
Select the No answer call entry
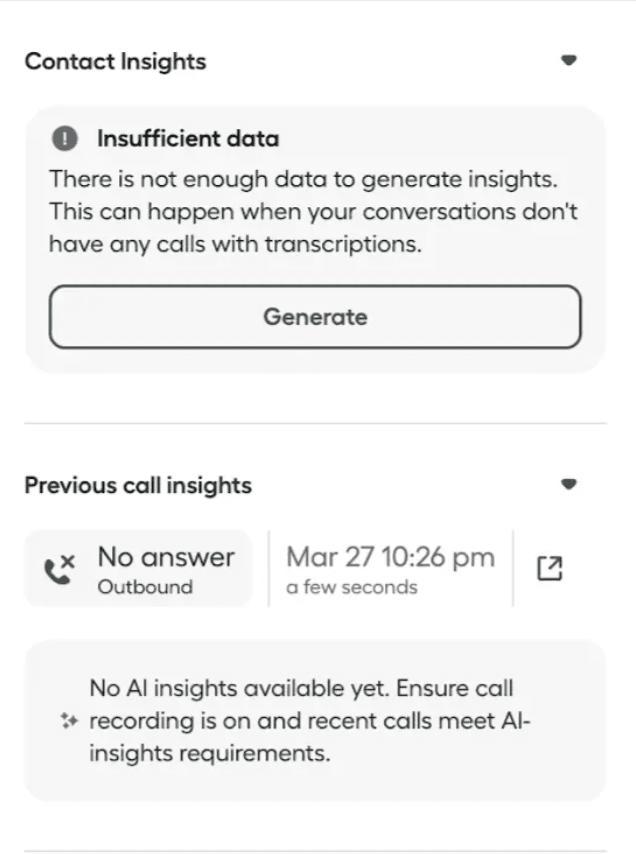(137, 567)
